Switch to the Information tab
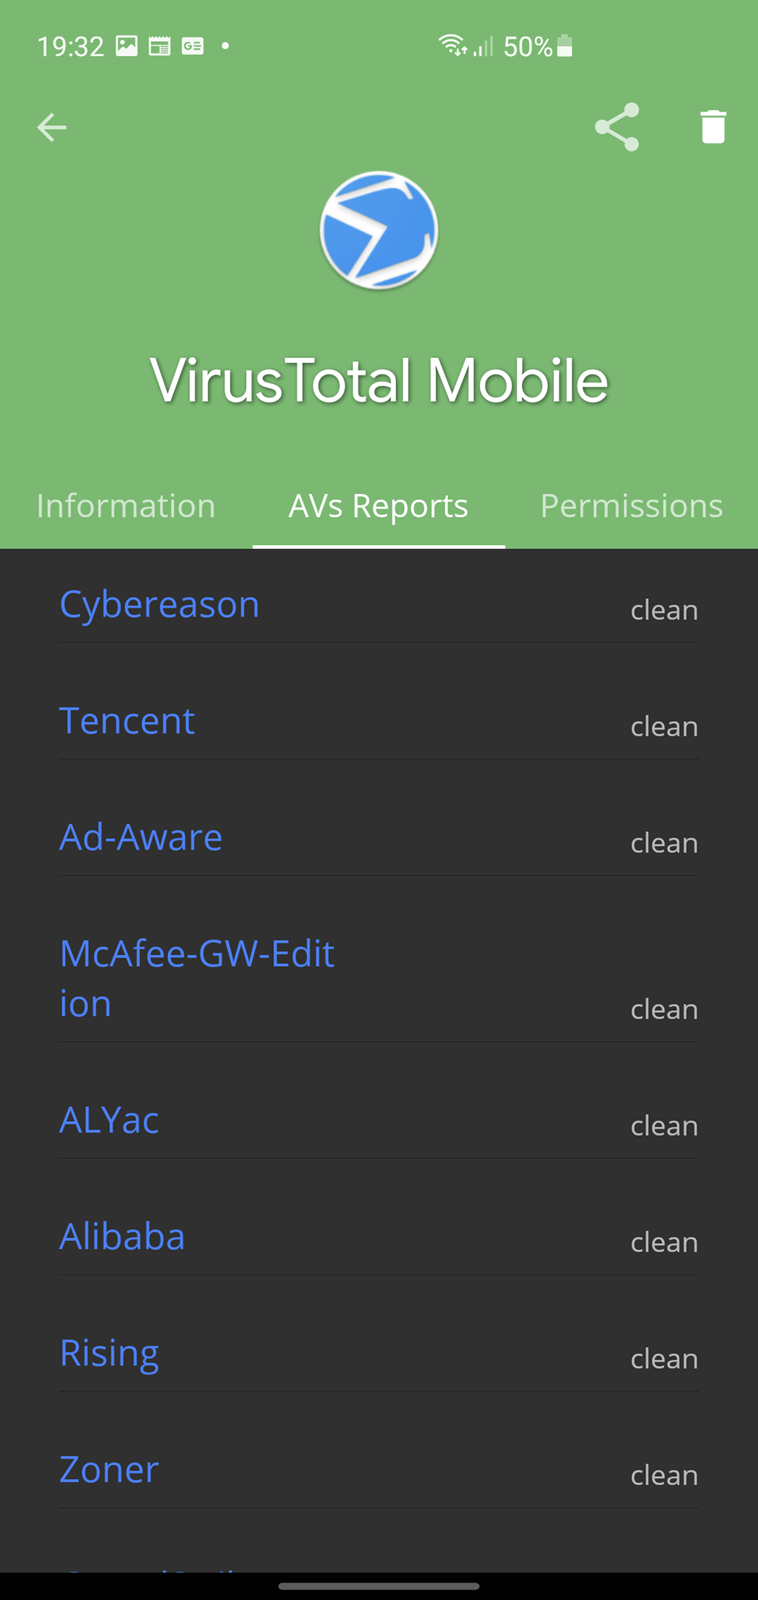 pos(126,505)
